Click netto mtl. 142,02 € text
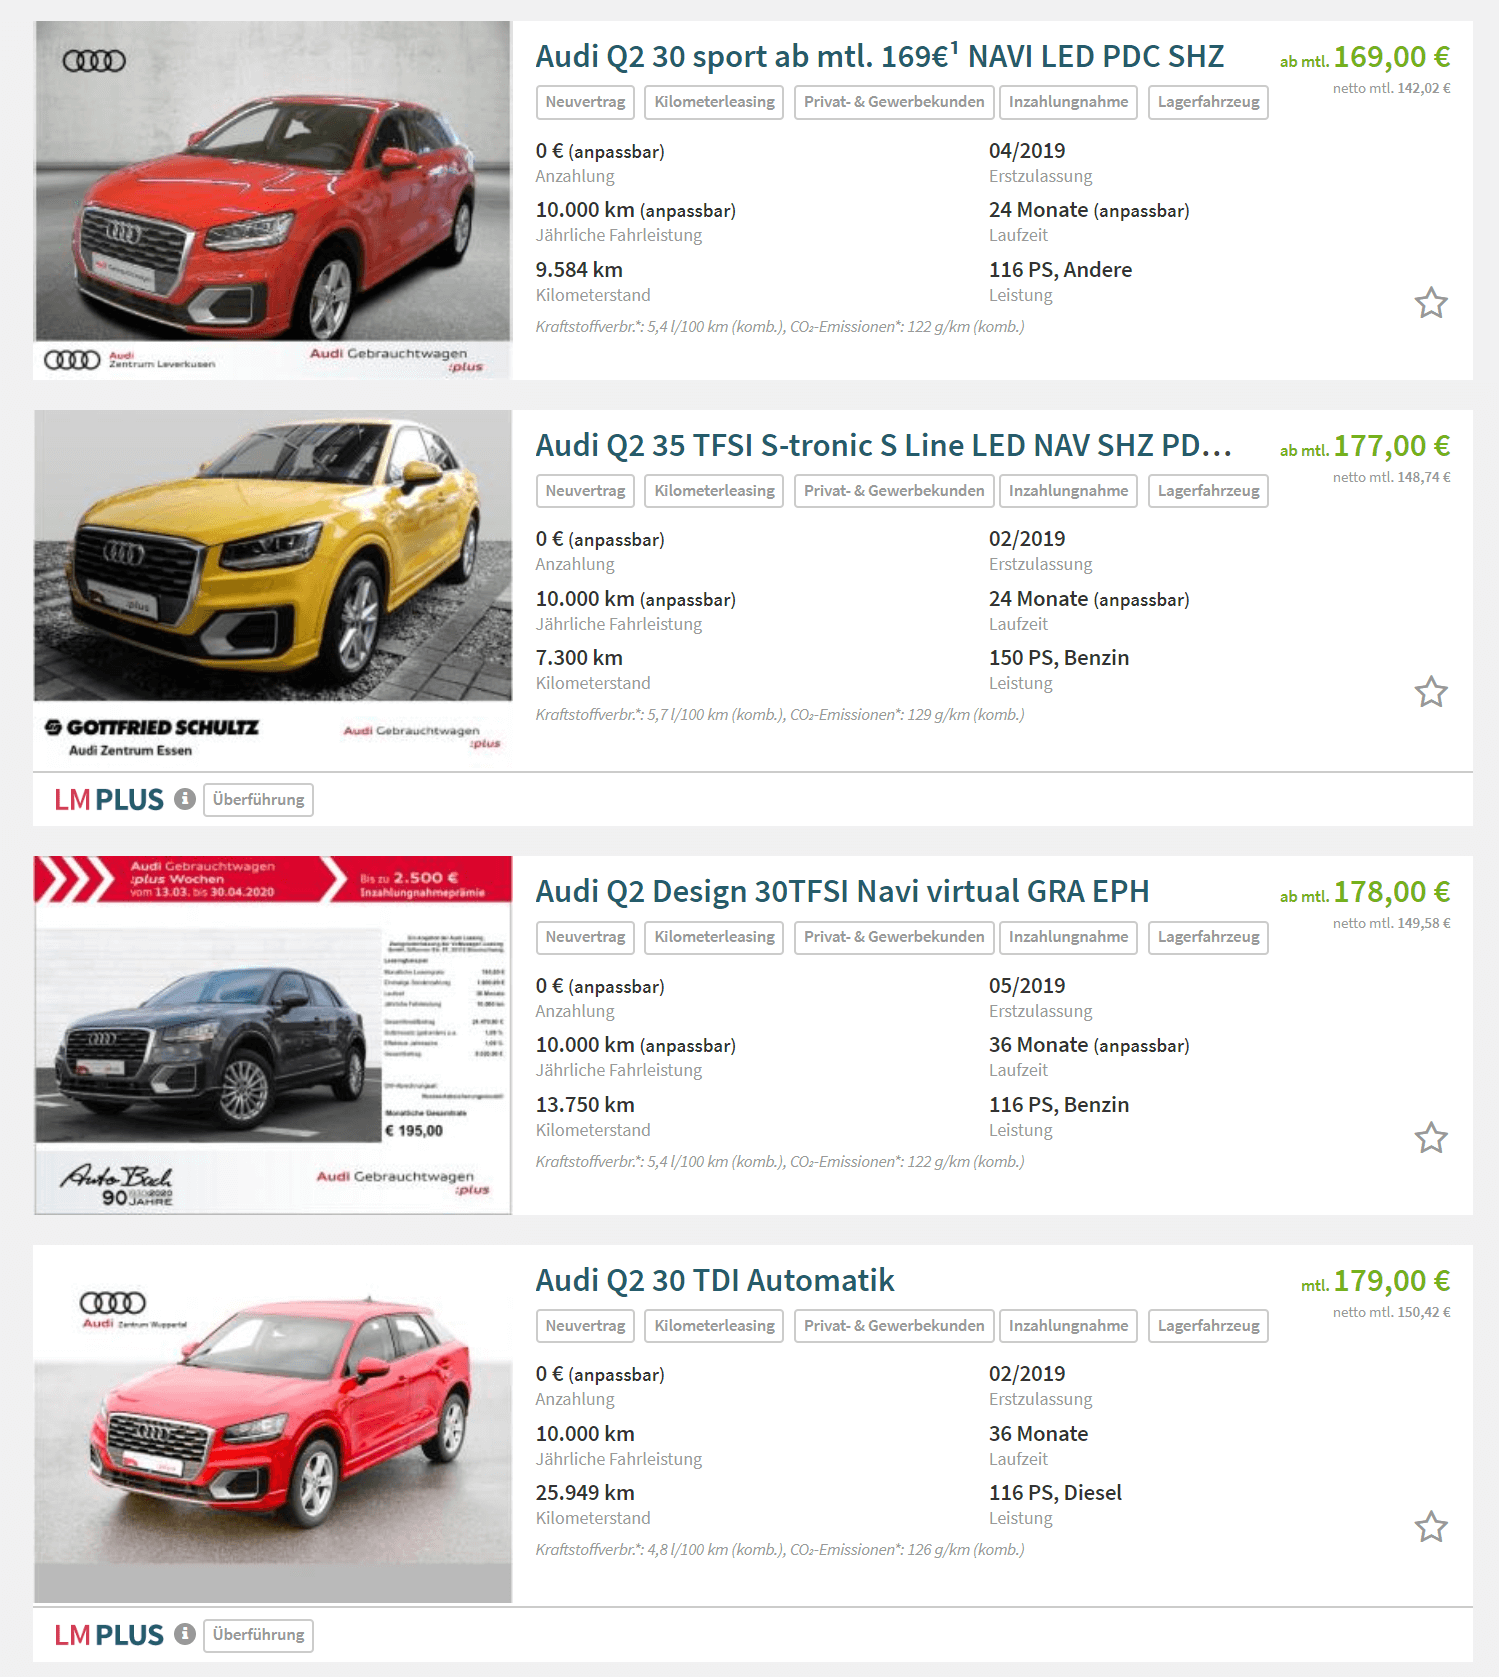1499x1677 pixels. click(1391, 88)
